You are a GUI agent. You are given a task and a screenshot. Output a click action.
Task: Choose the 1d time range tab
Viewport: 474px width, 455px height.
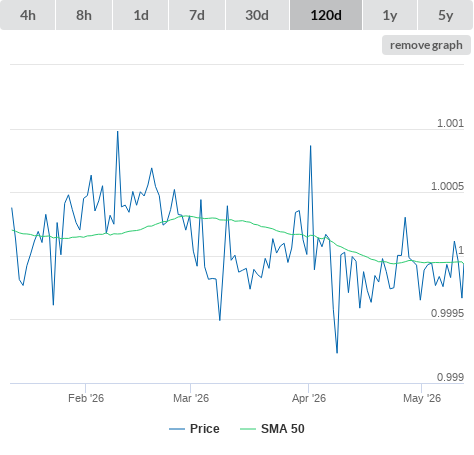click(x=141, y=15)
